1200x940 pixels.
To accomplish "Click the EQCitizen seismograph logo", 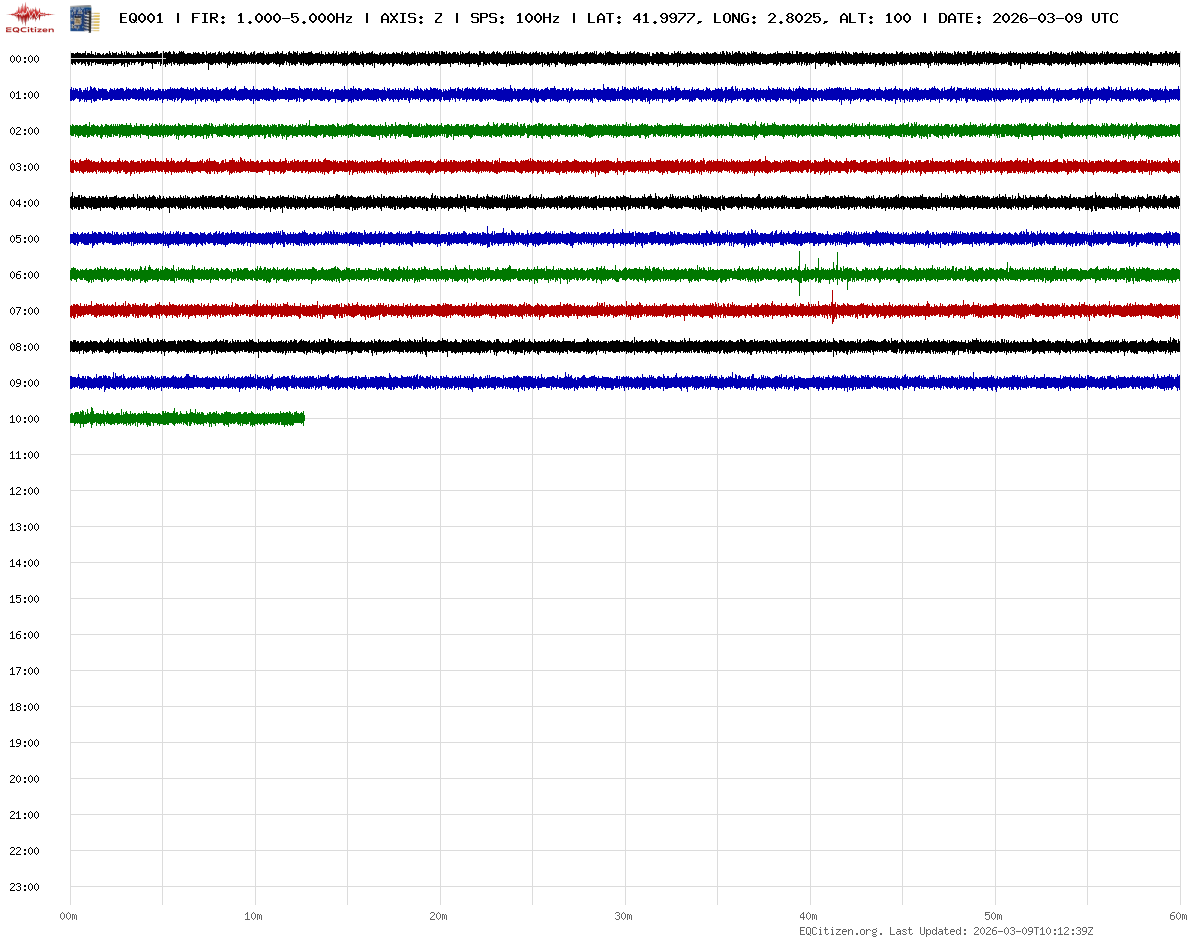I will [30, 17].
